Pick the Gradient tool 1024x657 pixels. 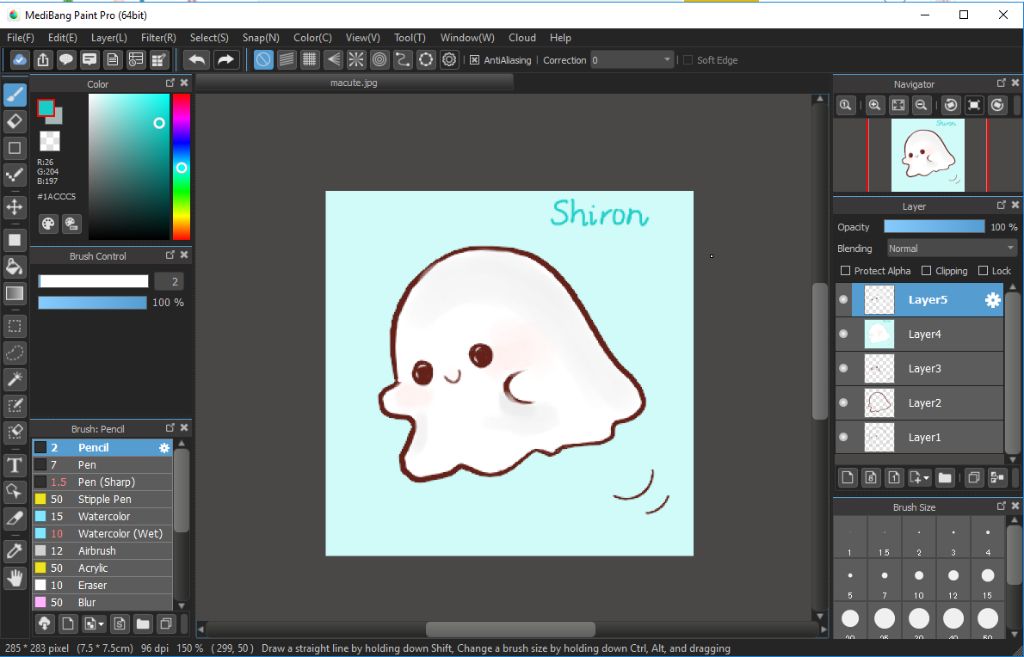[x=15, y=293]
